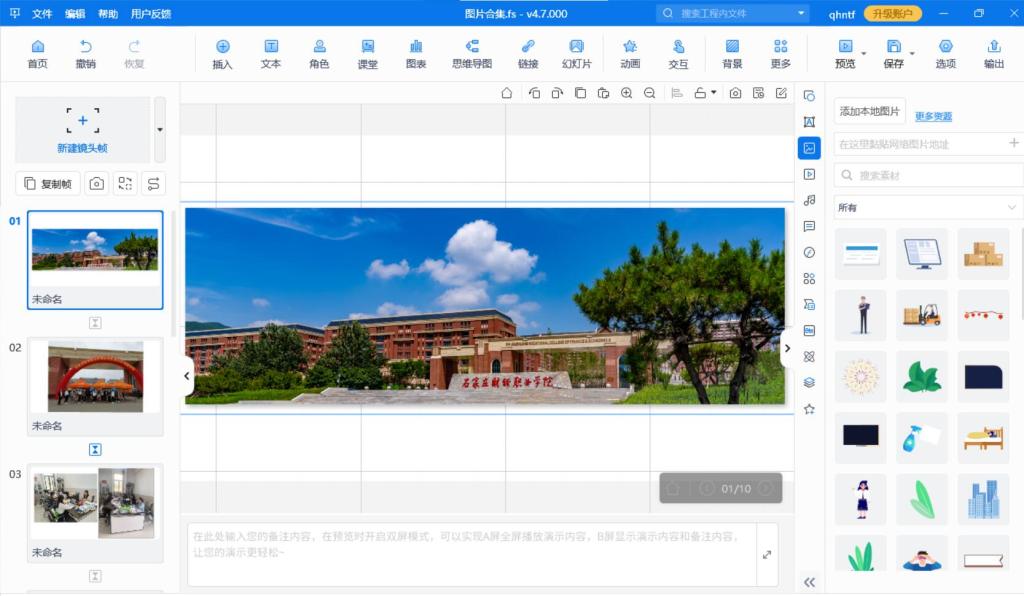This screenshot has width=1024, height=596.
Task: Open the 帮助 menu
Action: 108,14
